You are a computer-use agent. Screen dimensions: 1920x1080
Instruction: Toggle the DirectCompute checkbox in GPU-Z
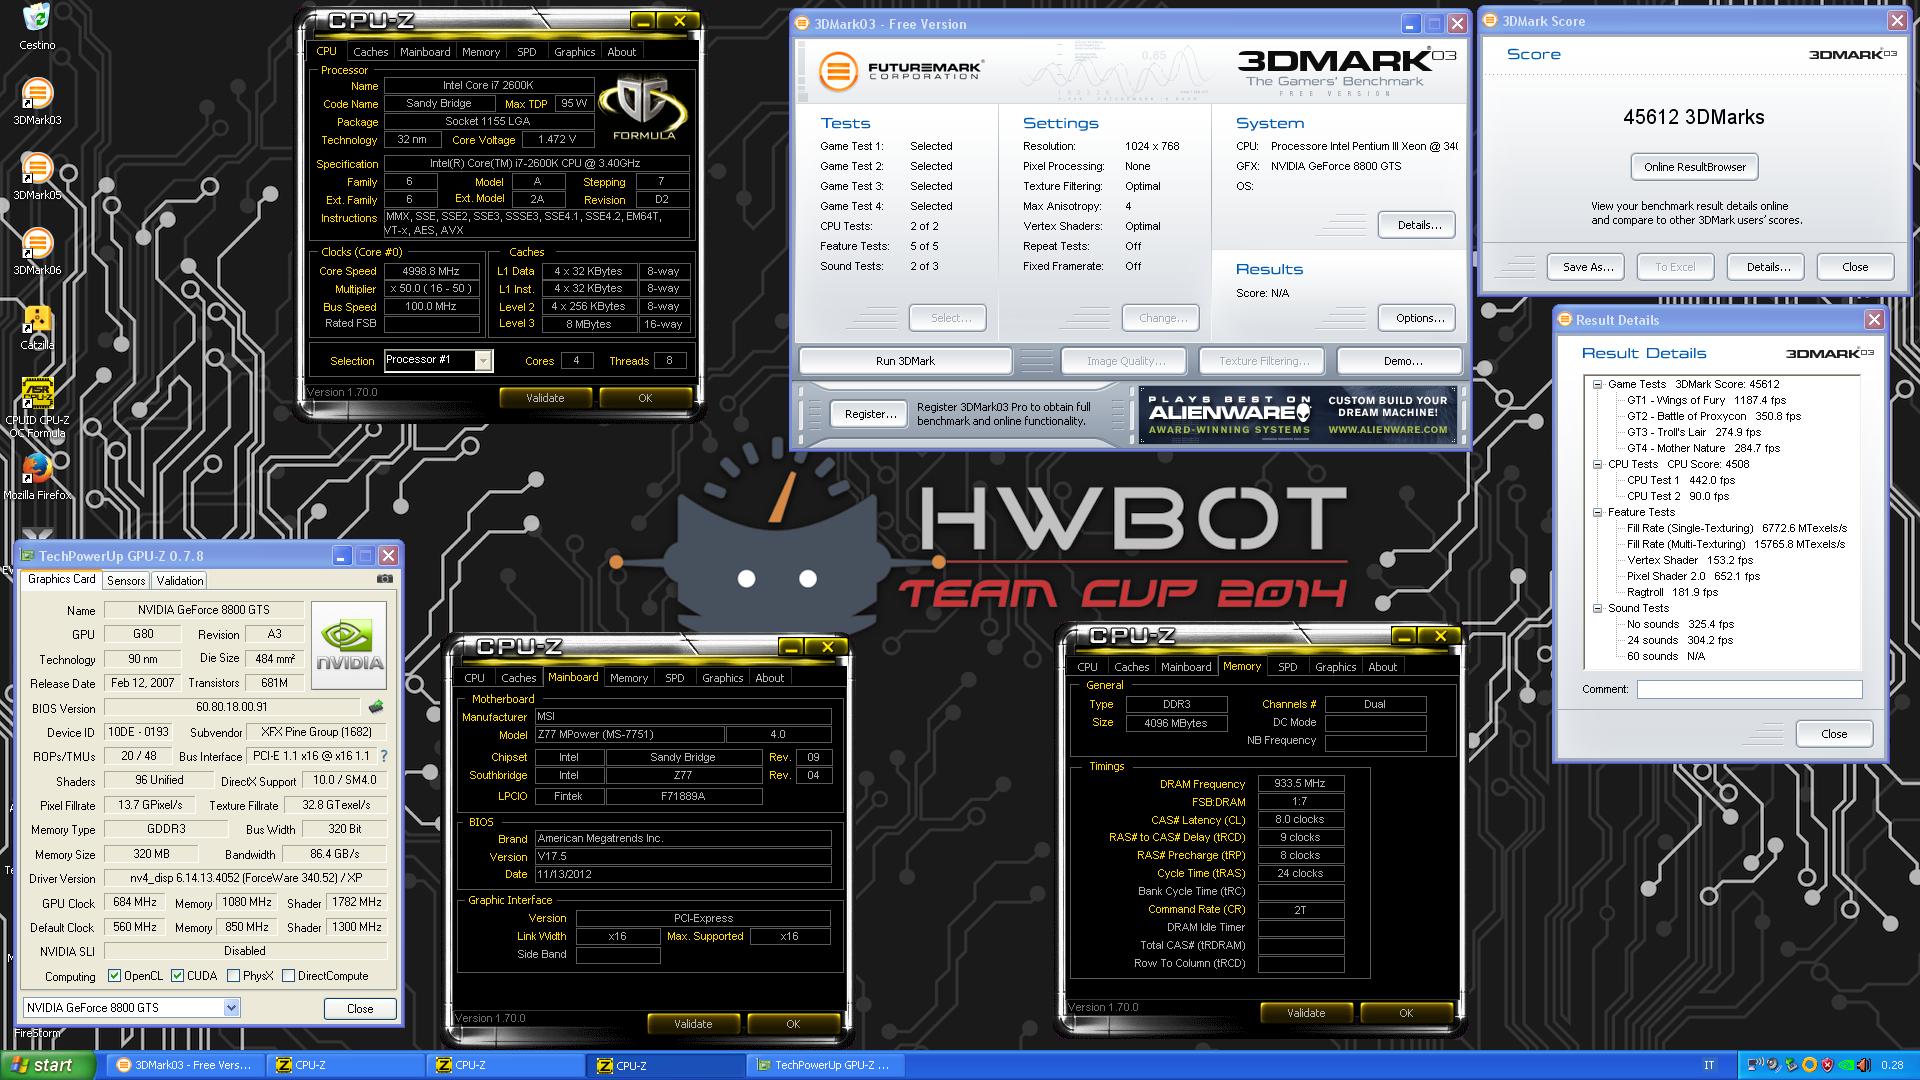(x=288, y=976)
